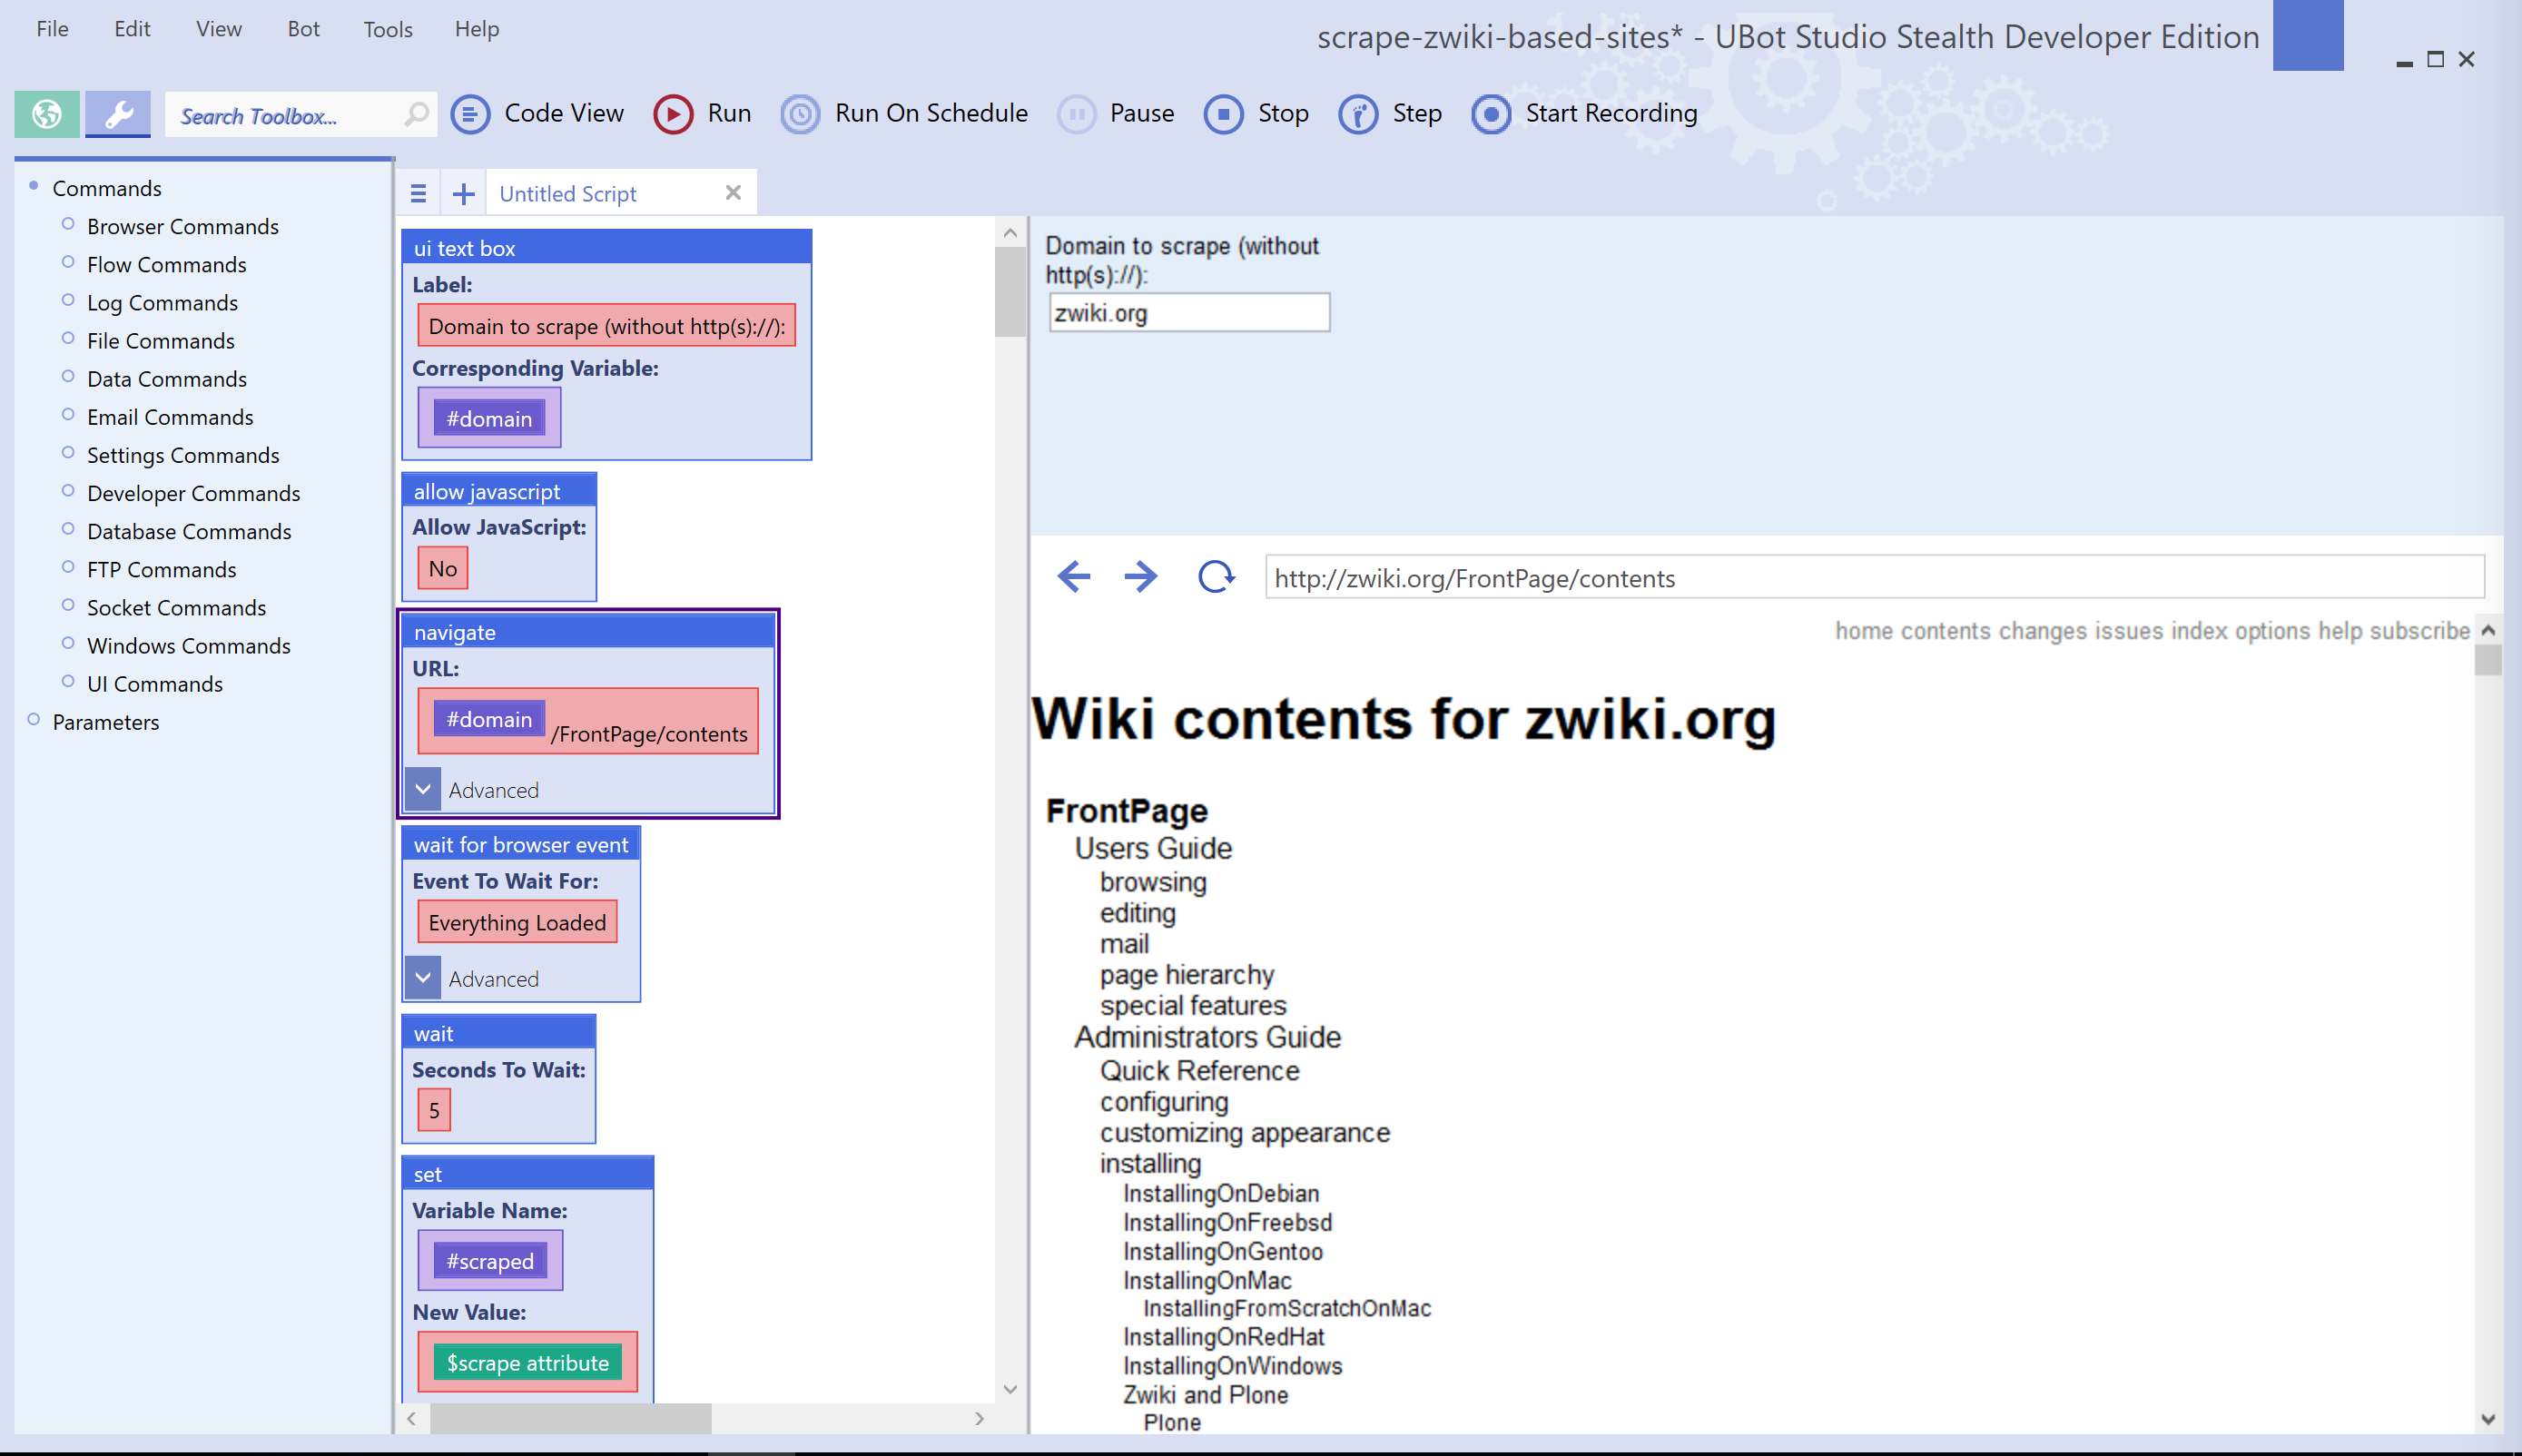Run the script
This screenshot has height=1456, width=2522.
[x=702, y=114]
